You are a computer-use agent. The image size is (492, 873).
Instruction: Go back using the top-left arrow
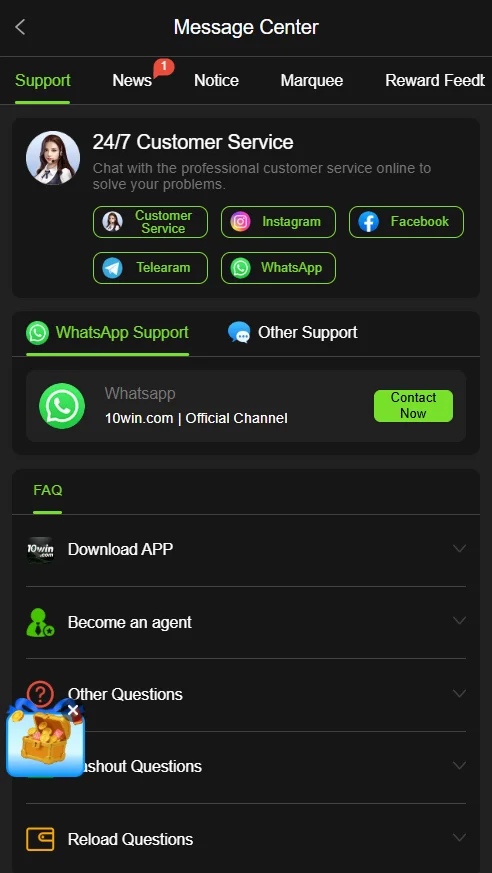[21, 27]
